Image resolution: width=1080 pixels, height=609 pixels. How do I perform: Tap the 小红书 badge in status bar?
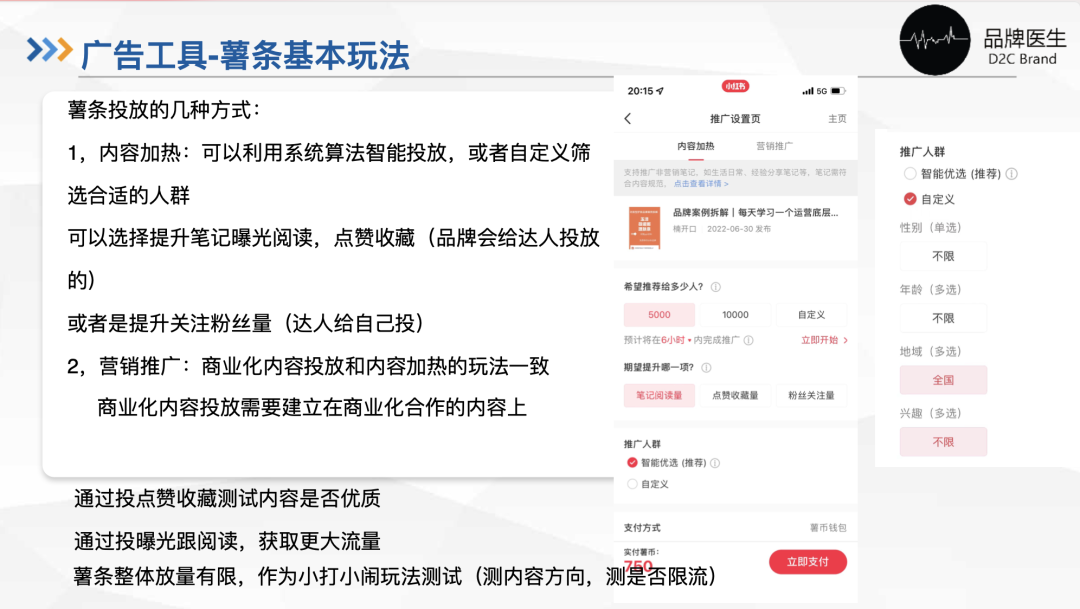[736, 86]
